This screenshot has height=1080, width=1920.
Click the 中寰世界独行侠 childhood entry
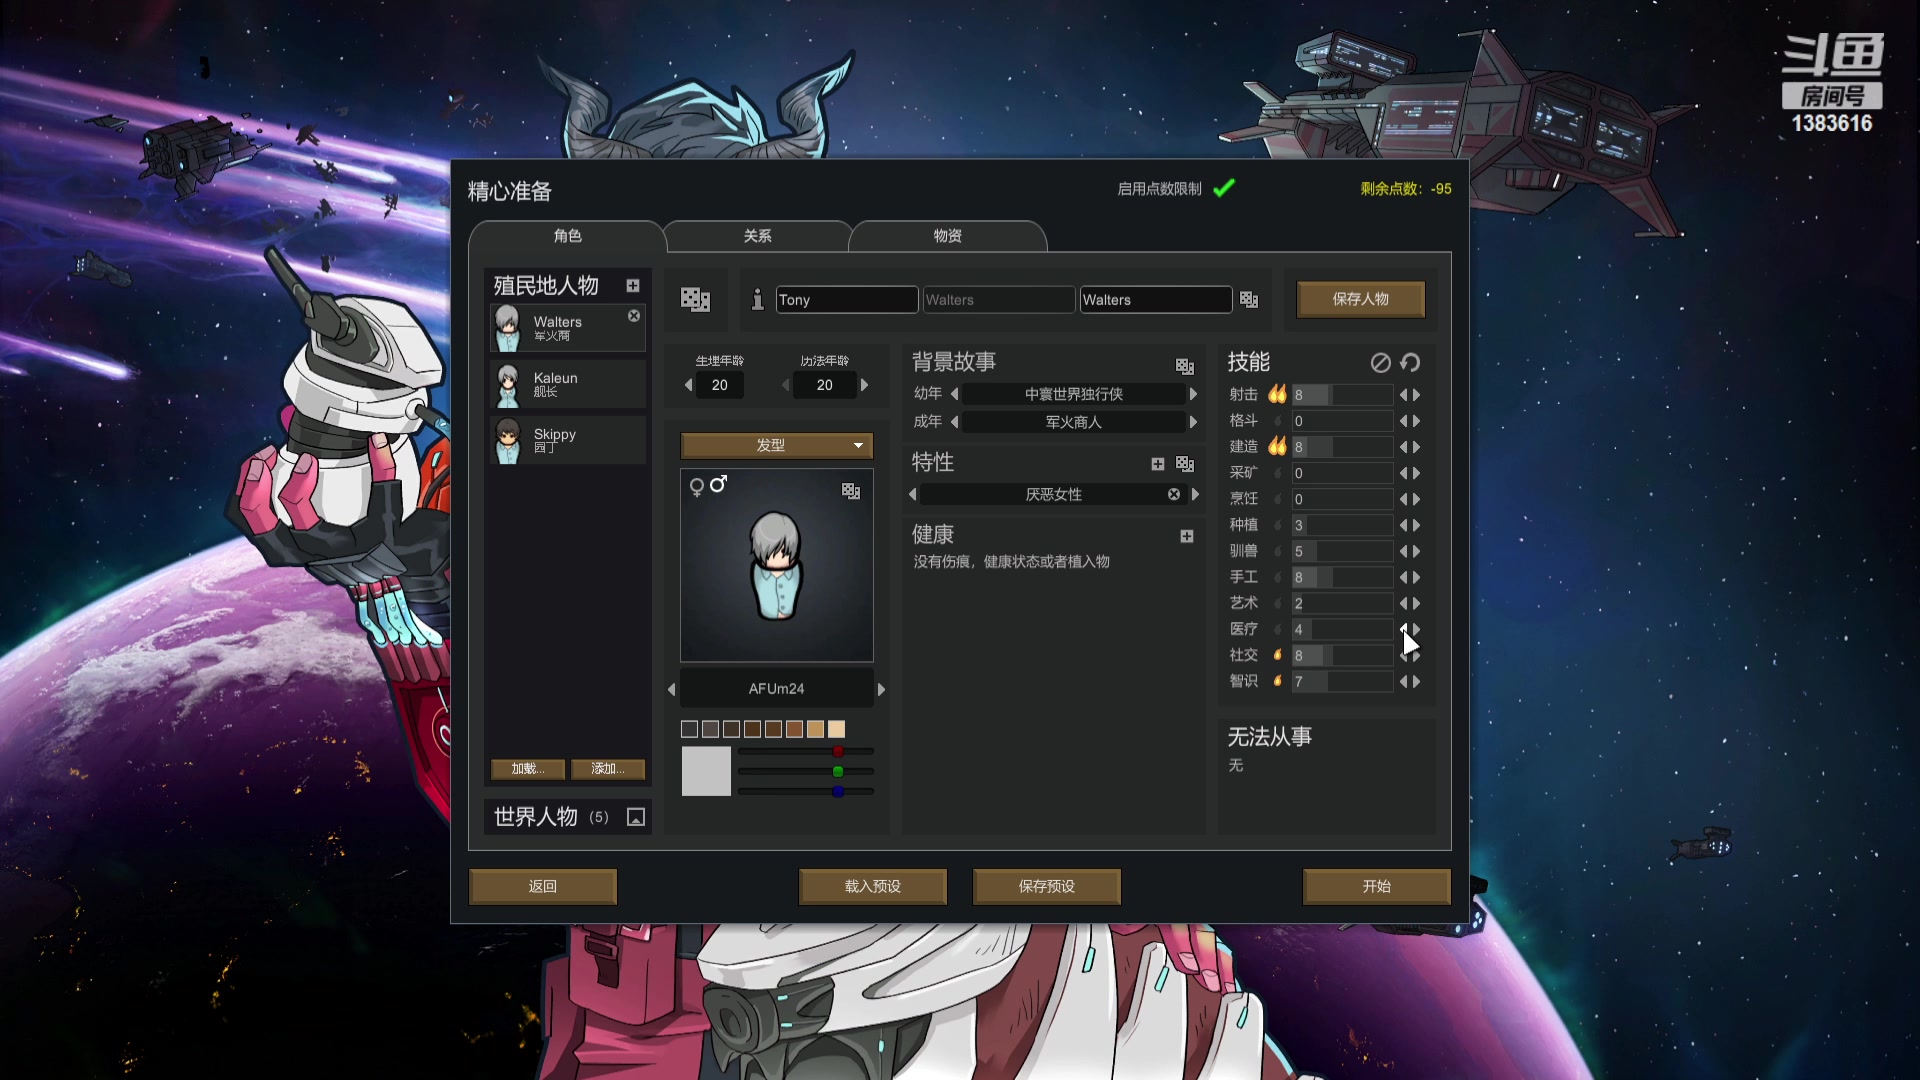point(1073,394)
